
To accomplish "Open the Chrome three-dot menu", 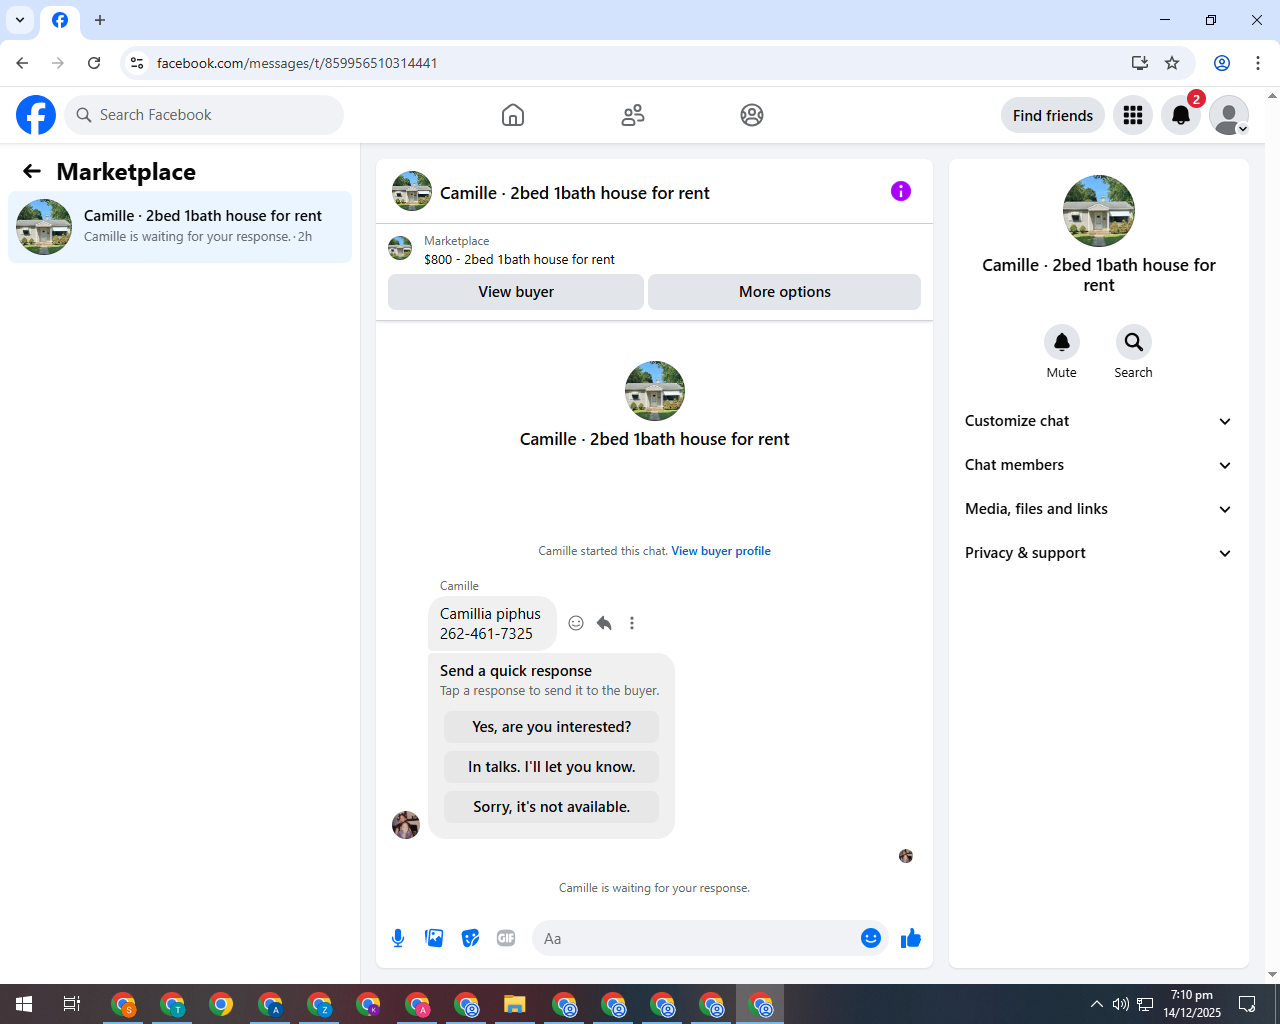I will pos(1258,63).
